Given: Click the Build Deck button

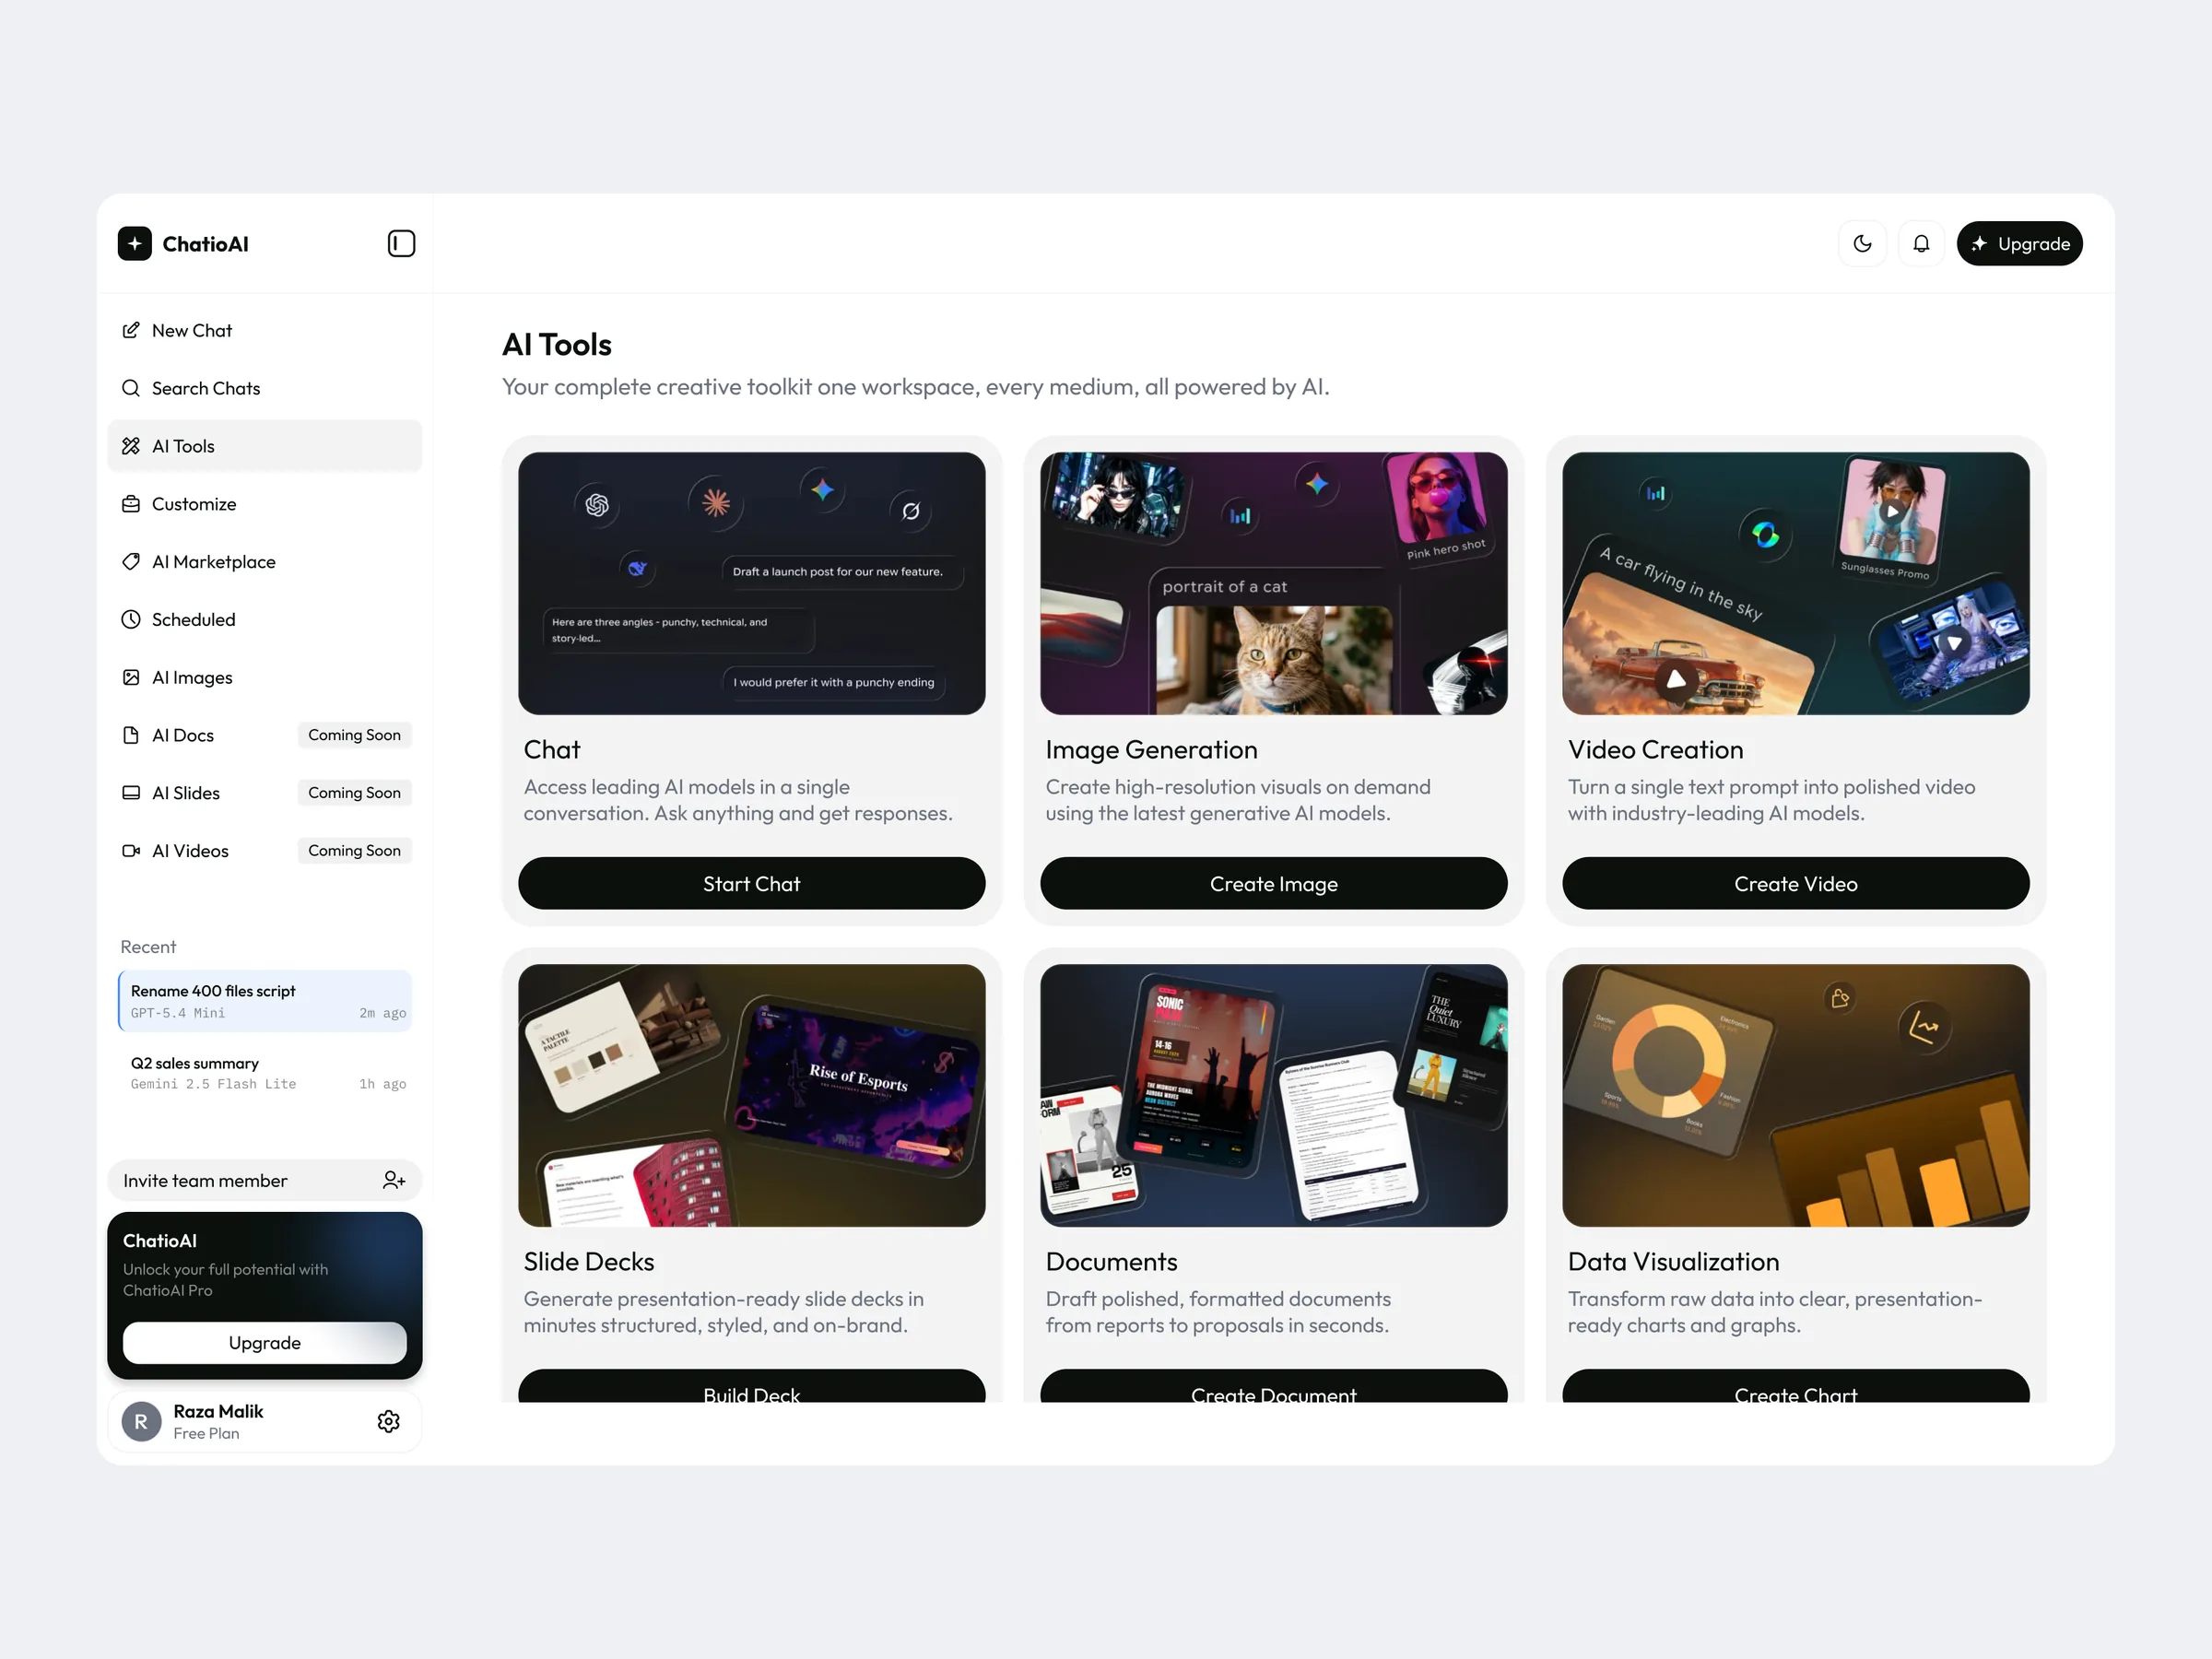Looking at the screenshot, I should click(x=752, y=1387).
